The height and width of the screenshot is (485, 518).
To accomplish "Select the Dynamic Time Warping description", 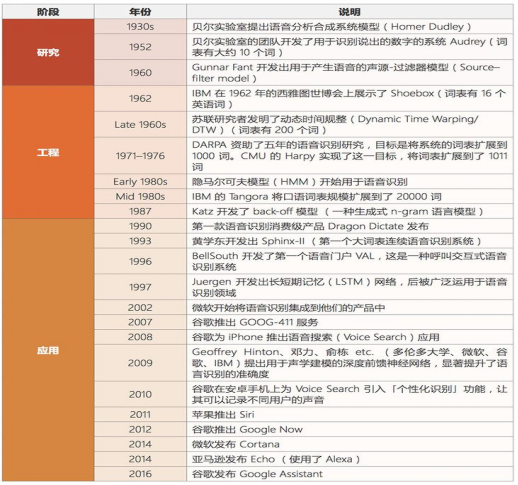I will click(x=350, y=125).
